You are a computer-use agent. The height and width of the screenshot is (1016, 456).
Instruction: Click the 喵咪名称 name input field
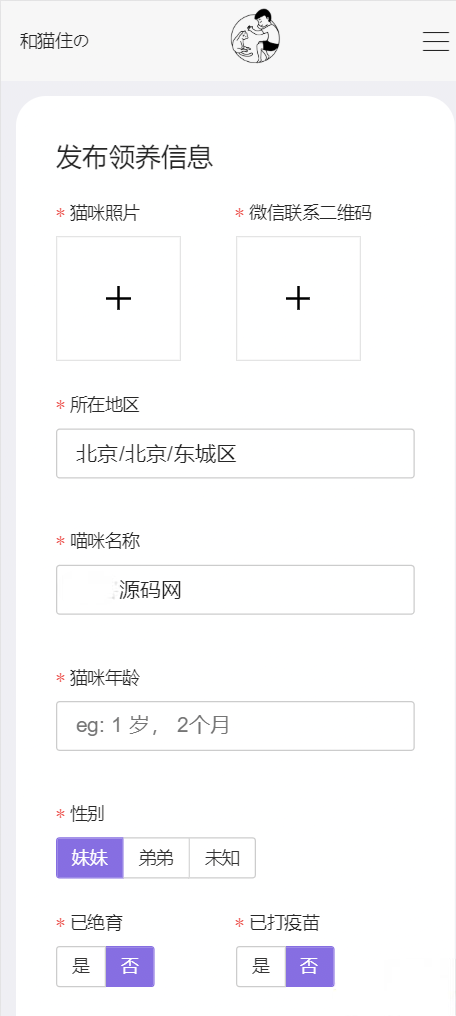point(235,590)
